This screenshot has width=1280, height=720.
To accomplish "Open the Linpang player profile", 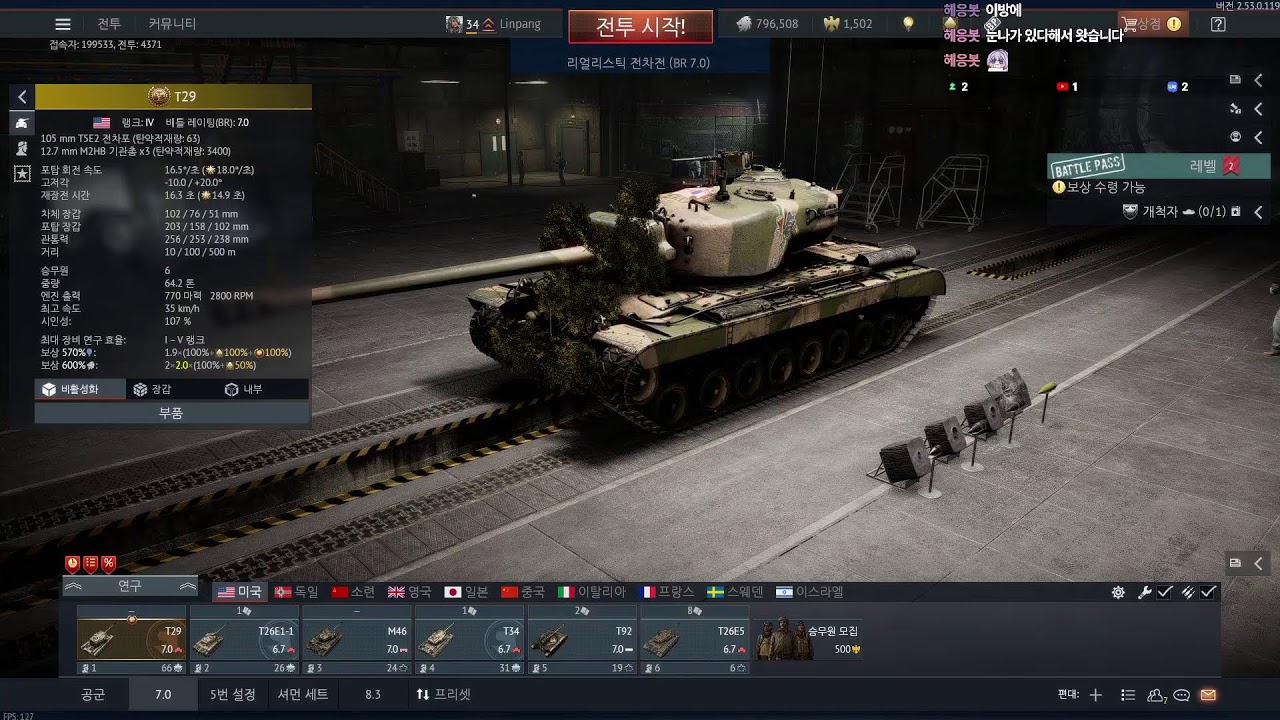I will 494,24.
